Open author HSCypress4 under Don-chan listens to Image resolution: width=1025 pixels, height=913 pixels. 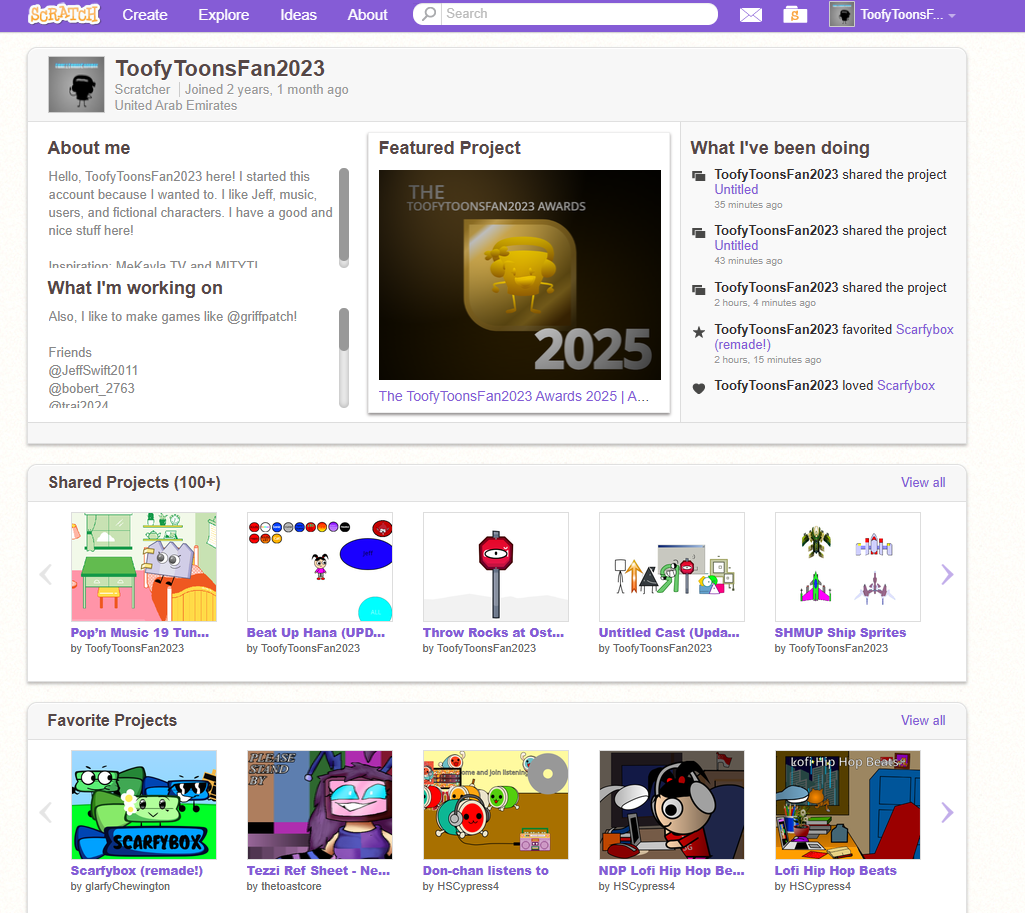coord(468,886)
